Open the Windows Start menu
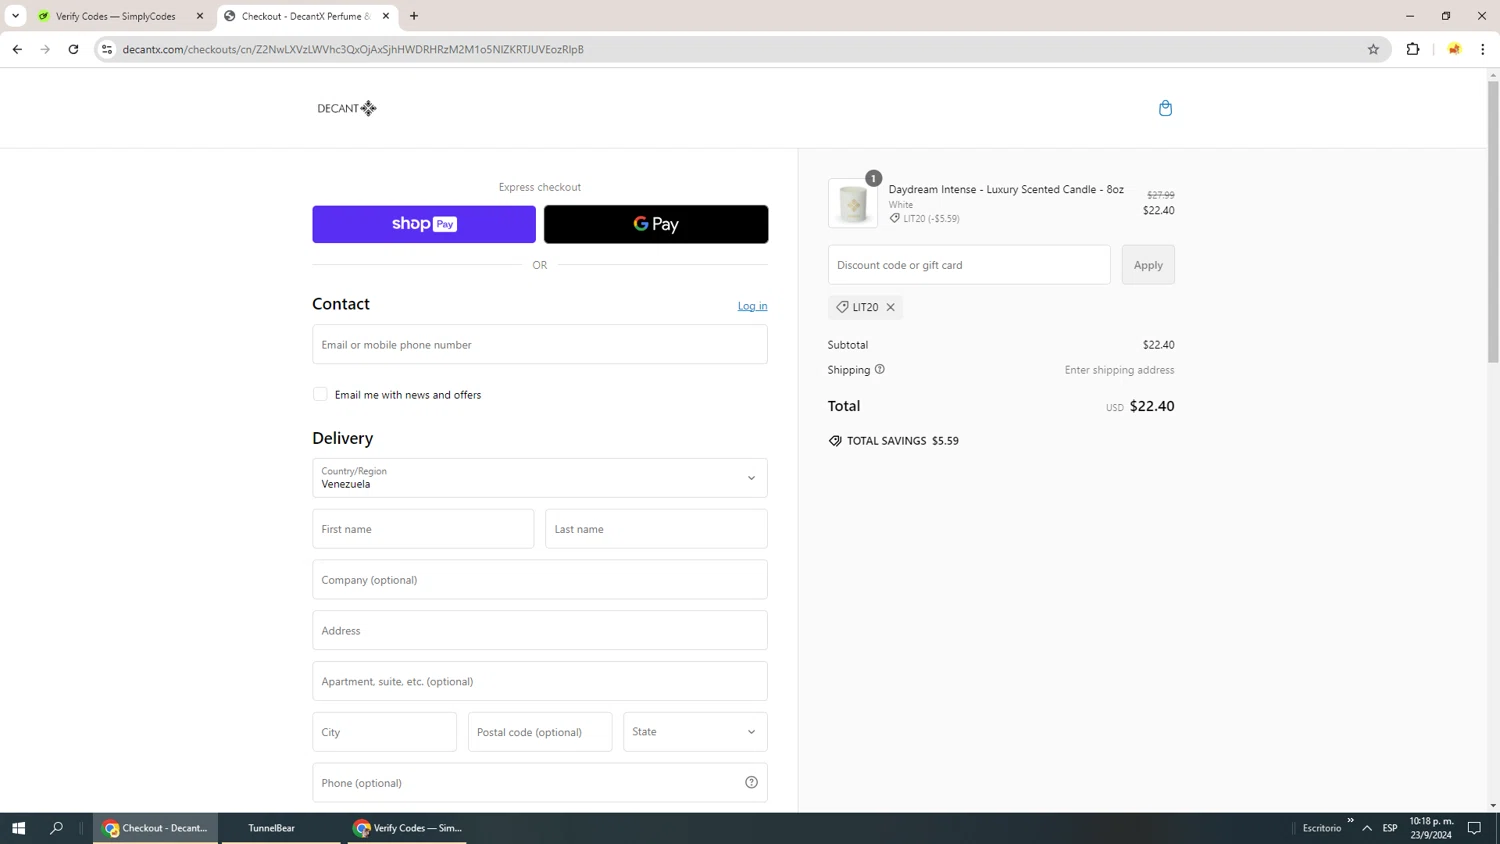This screenshot has height=844, width=1500. tap(18, 828)
